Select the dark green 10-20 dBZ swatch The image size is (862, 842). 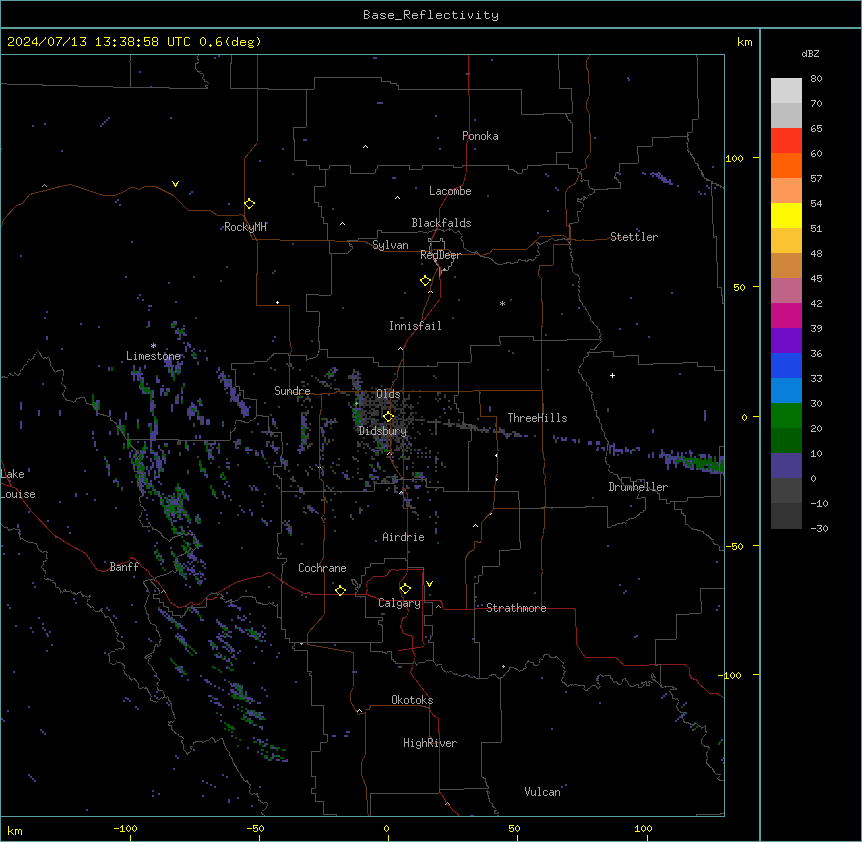coord(786,440)
